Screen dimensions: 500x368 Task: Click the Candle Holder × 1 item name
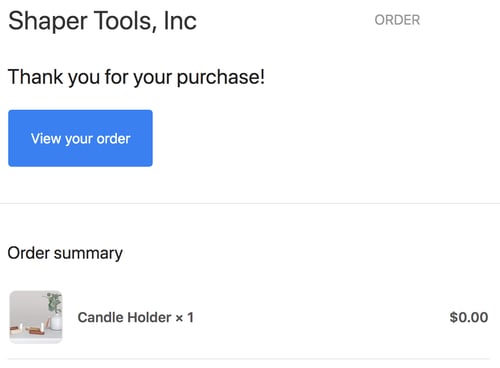(x=135, y=317)
